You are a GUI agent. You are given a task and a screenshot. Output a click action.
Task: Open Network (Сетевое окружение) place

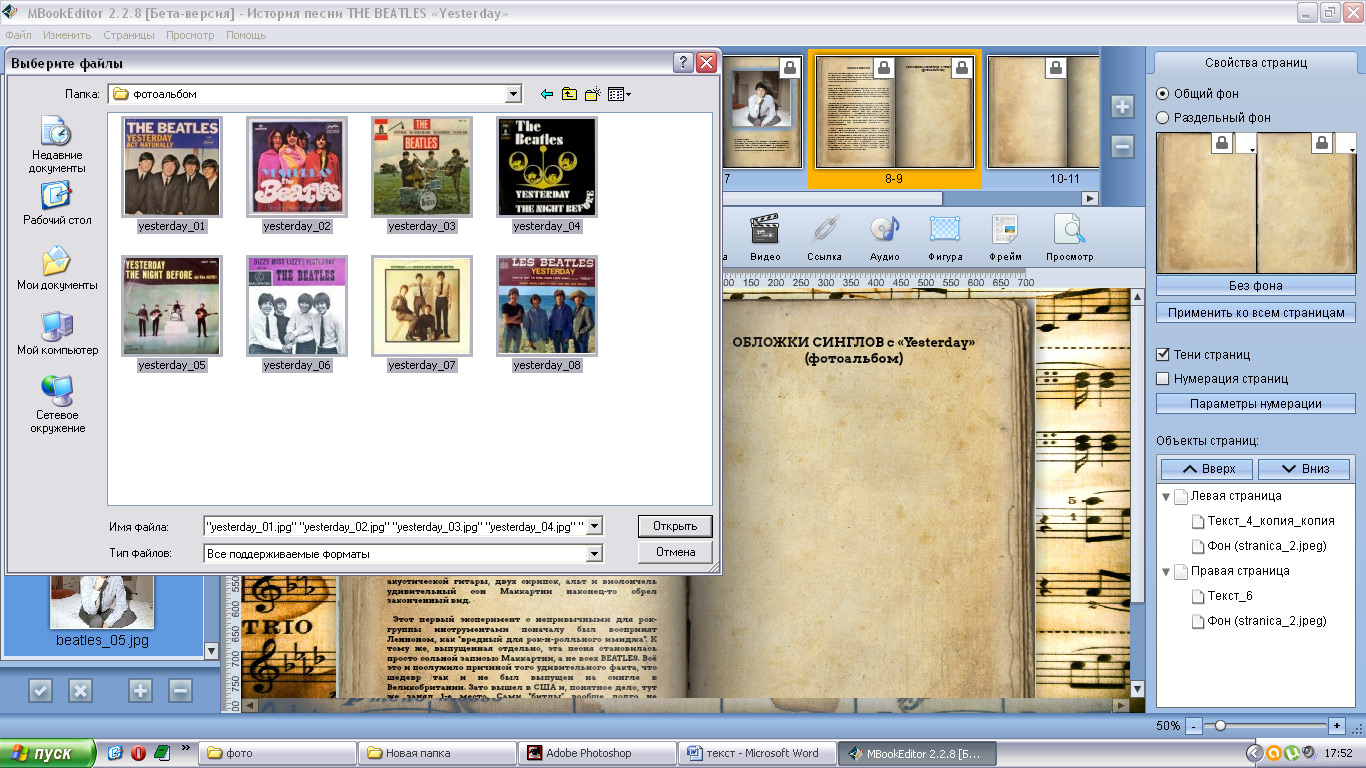pyautogui.click(x=57, y=405)
